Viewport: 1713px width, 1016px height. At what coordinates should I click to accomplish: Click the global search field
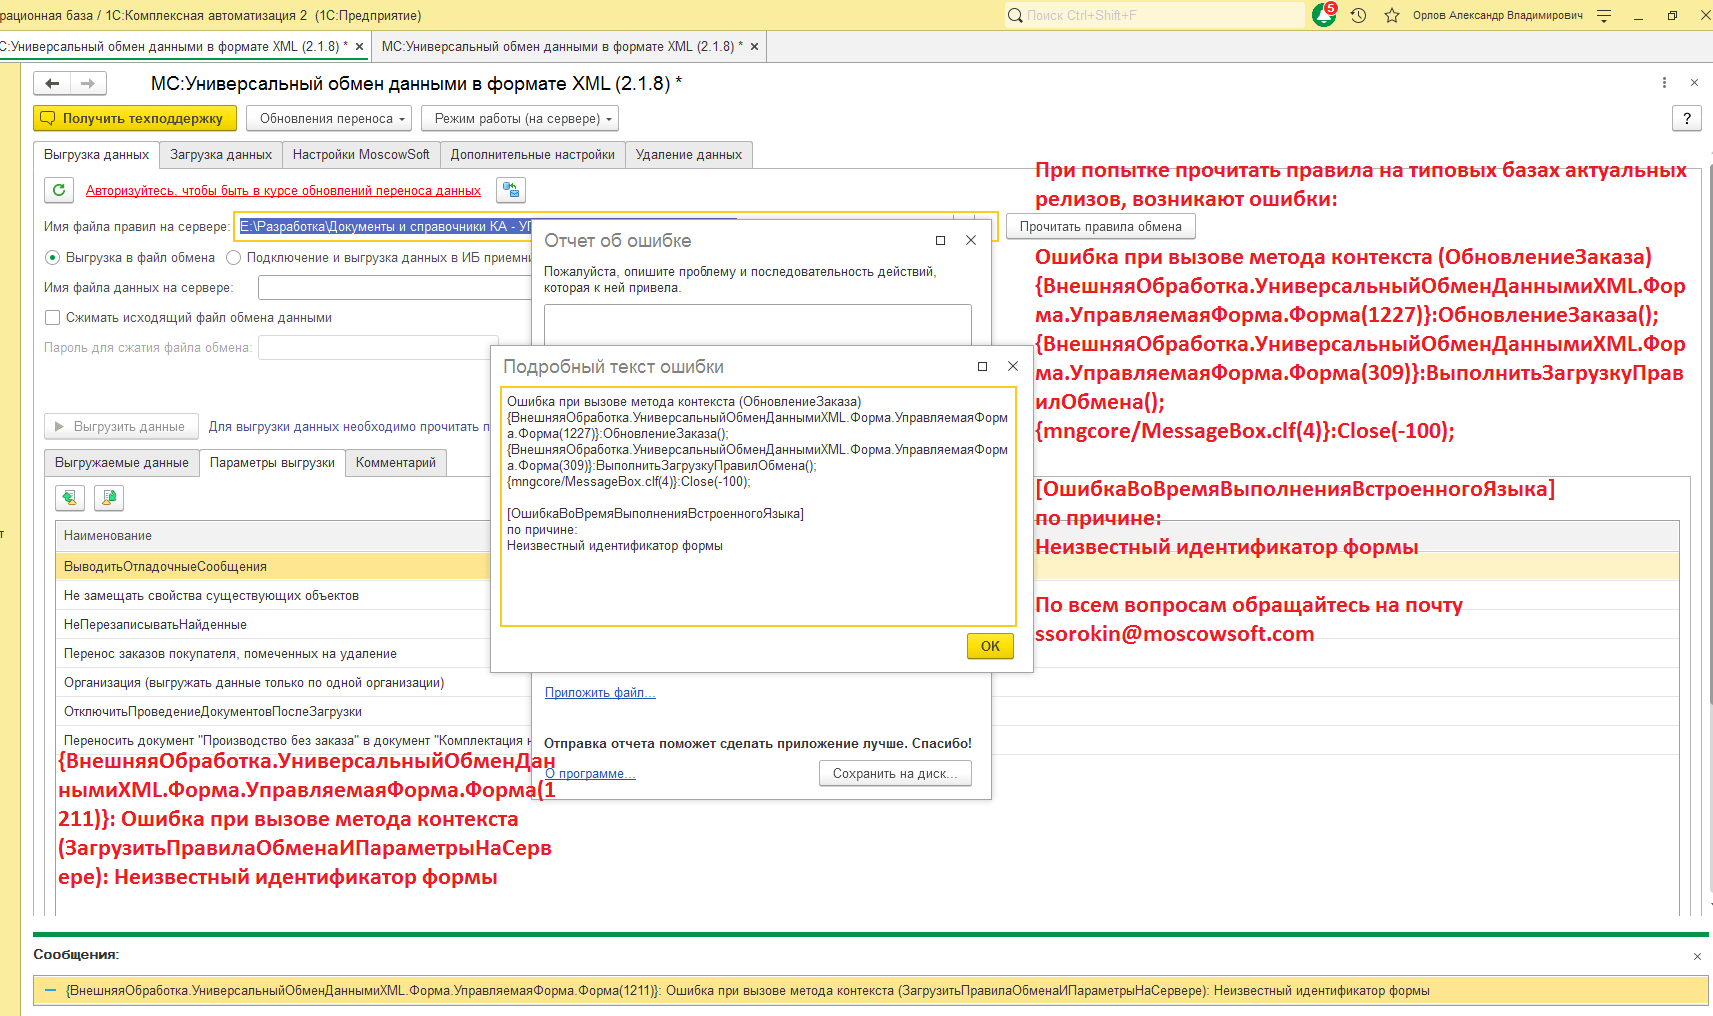point(1154,15)
